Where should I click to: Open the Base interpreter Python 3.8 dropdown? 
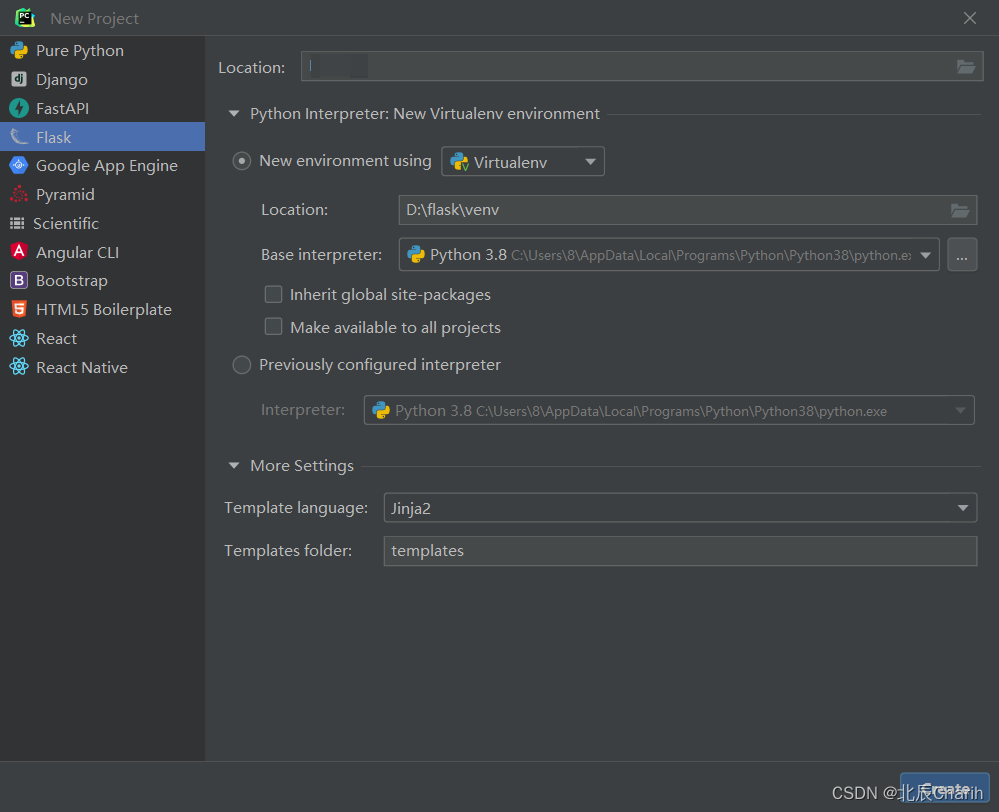(669, 254)
